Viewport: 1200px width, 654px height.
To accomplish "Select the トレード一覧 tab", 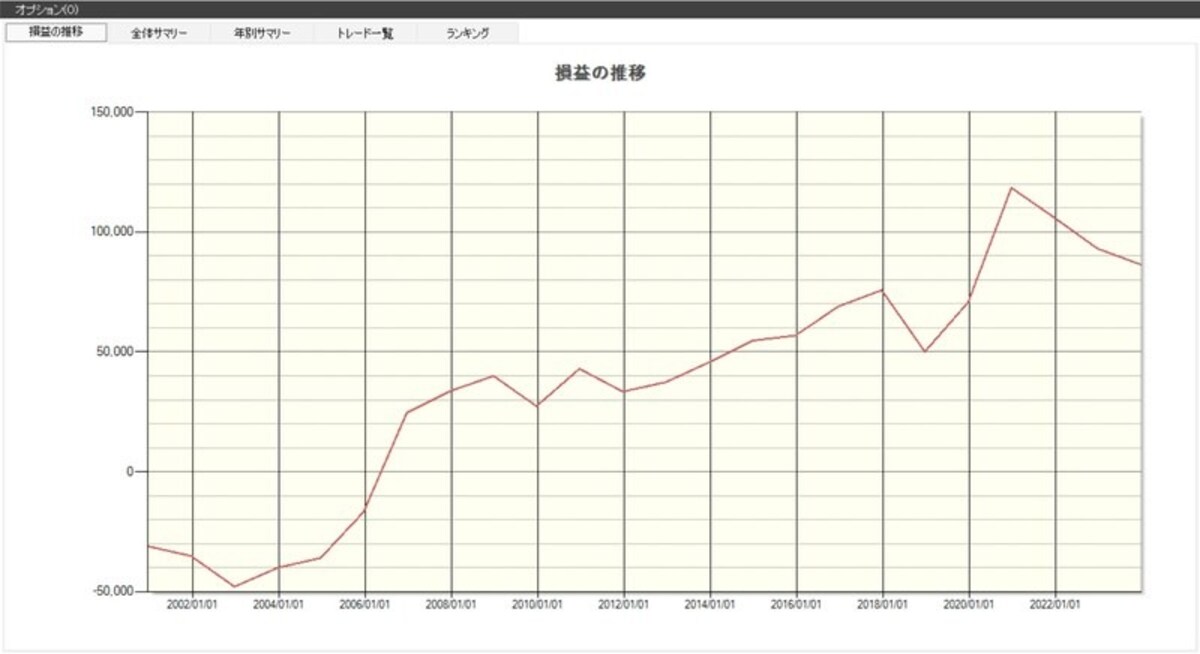I will [365, 33].
